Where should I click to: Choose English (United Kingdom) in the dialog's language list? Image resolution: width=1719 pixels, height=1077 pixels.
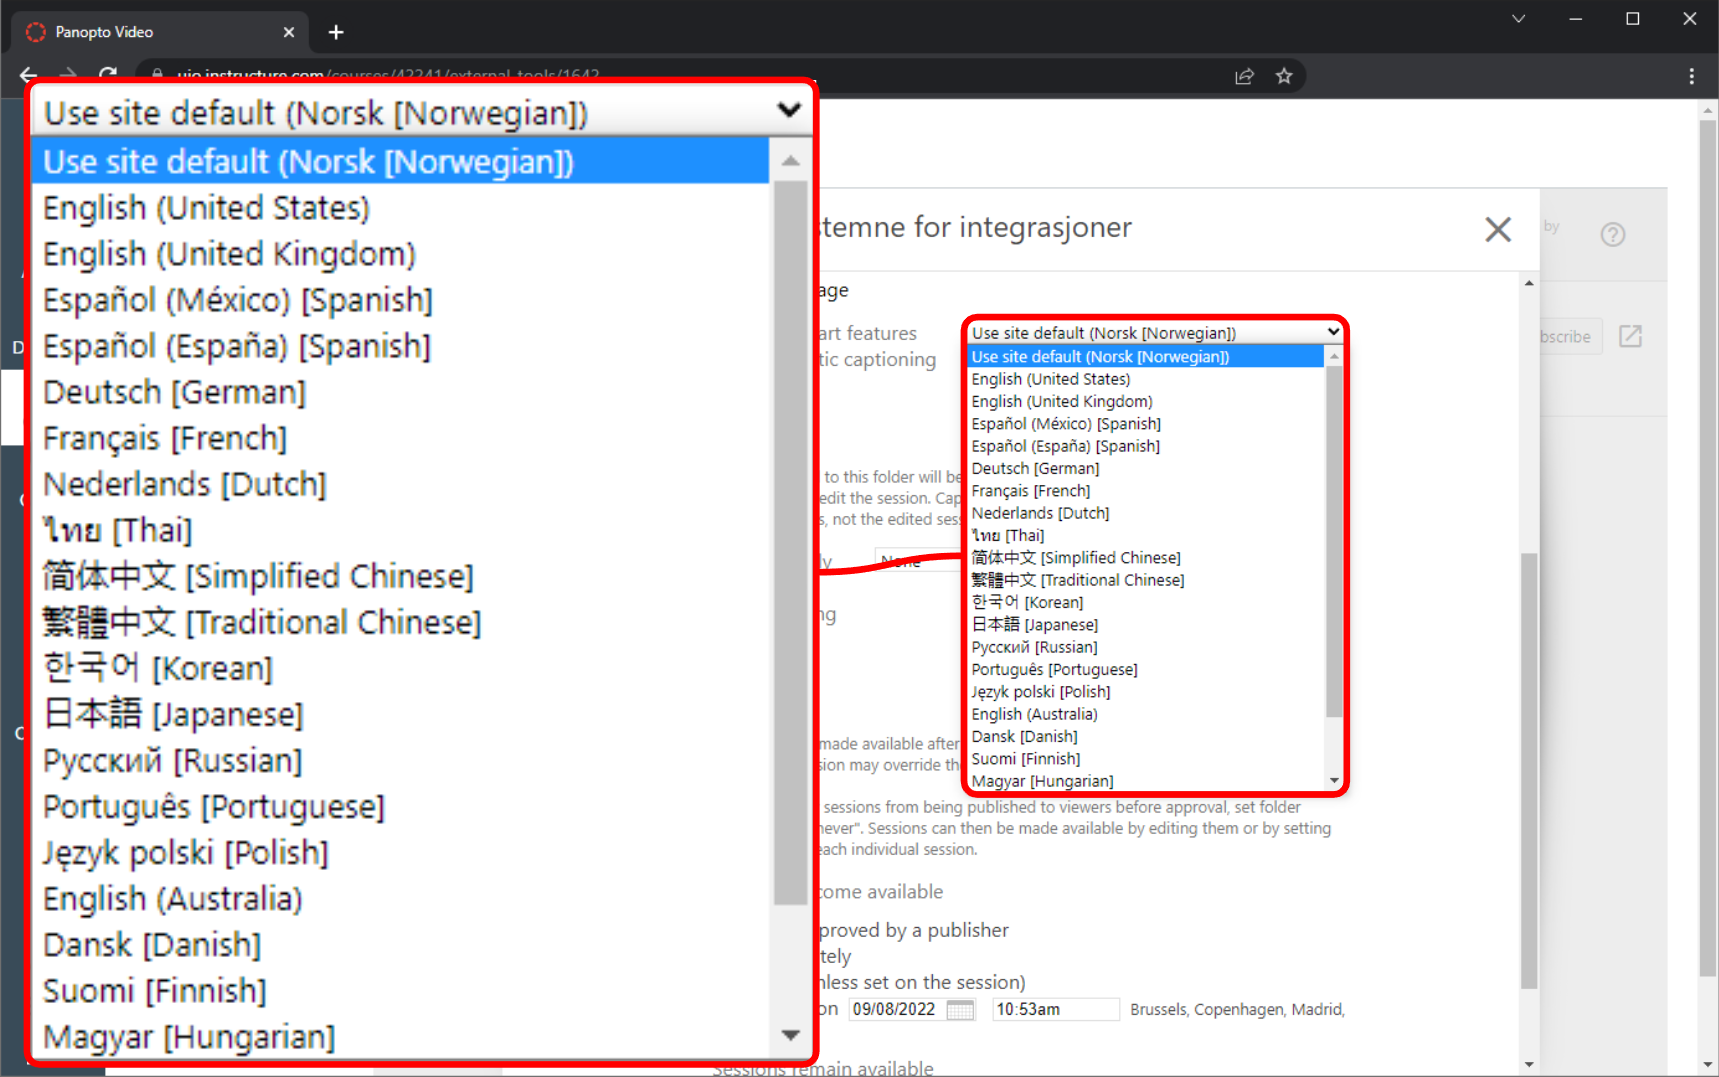pos(1145,401)
